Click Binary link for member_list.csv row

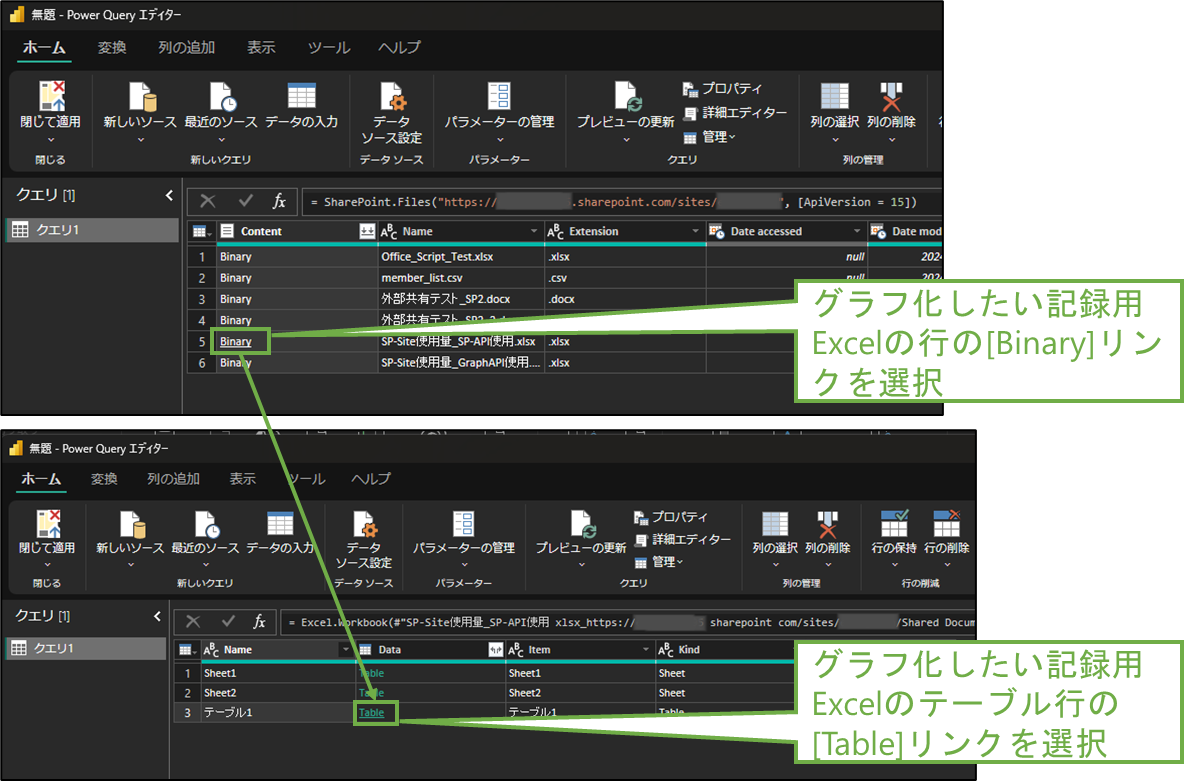[x=236, y=278]
